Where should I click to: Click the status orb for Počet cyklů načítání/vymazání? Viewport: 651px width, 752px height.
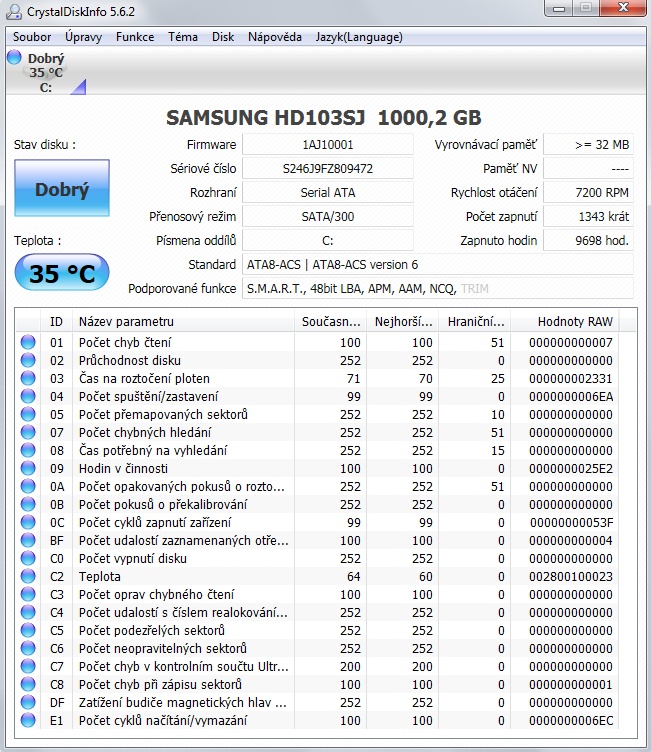(28, 720)
